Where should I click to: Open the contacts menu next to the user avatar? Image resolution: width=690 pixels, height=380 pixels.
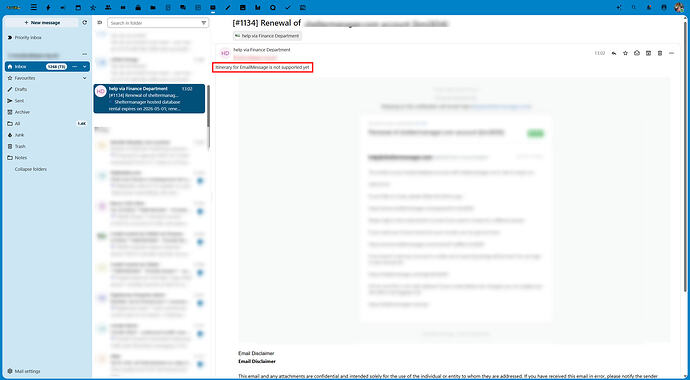point(664,7)
